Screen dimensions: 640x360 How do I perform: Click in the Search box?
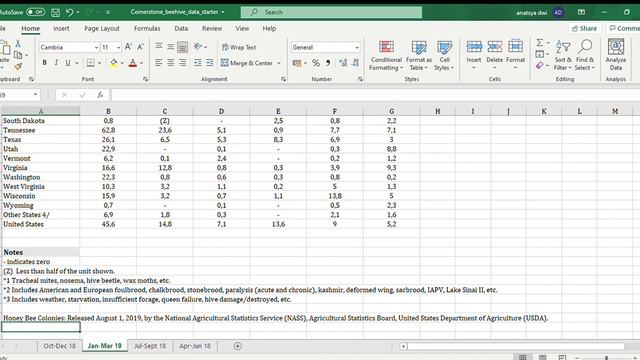[331, 12]
